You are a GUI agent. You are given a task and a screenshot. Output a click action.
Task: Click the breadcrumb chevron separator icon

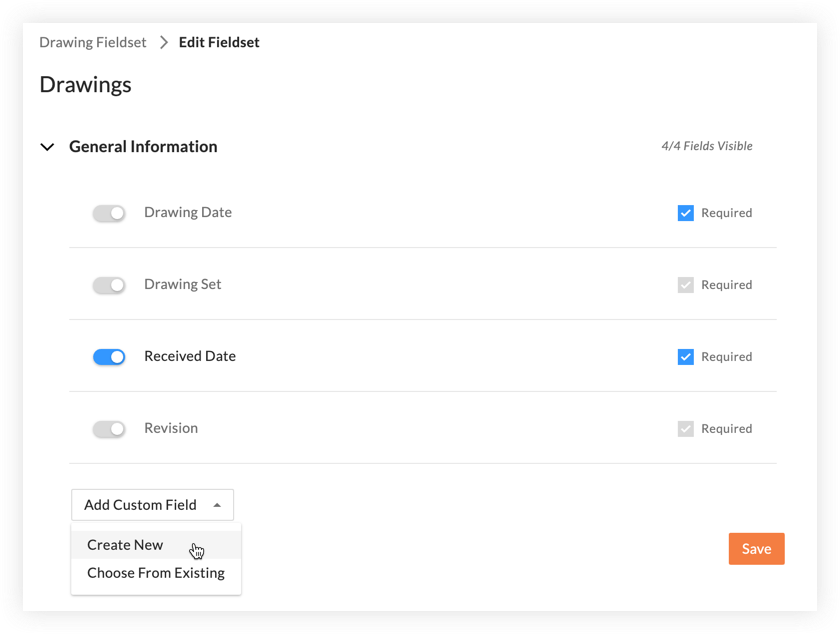click(x=163, y=43)
